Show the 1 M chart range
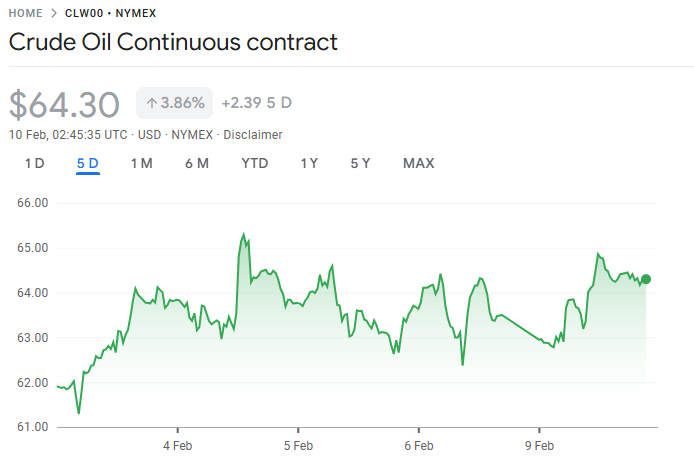Screen dimensions: 694x463 [x=141, y=163]
